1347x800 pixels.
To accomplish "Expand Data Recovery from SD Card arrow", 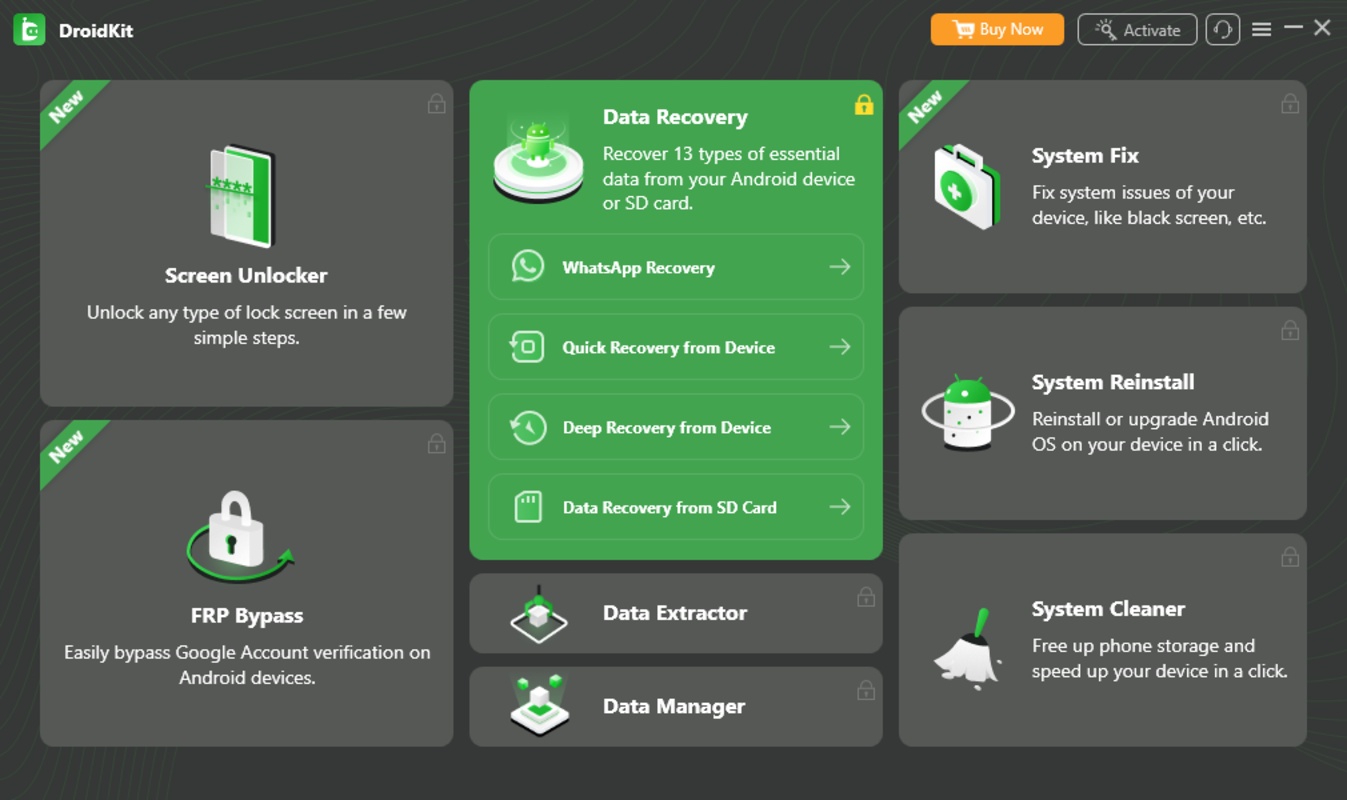I will click(x=840, y=507).
